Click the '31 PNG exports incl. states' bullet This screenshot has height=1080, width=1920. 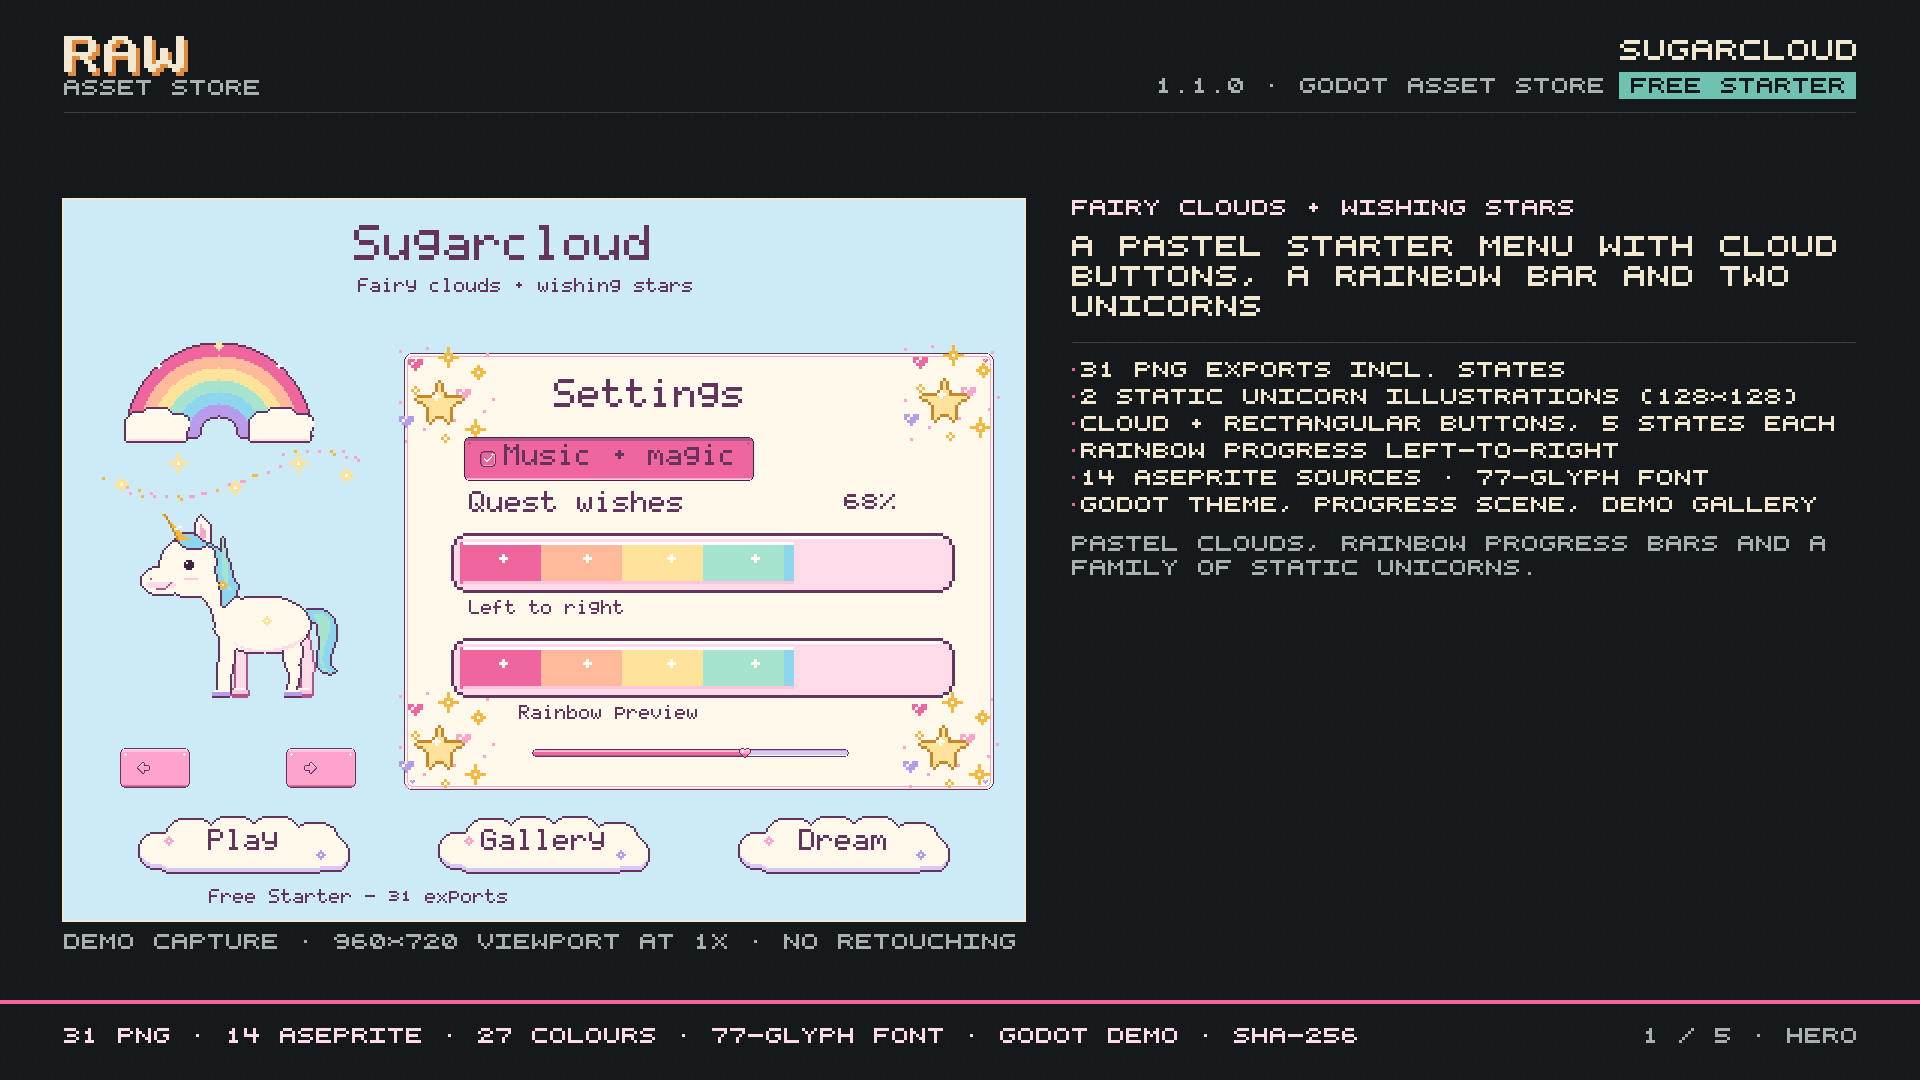tap(1318, 370)
